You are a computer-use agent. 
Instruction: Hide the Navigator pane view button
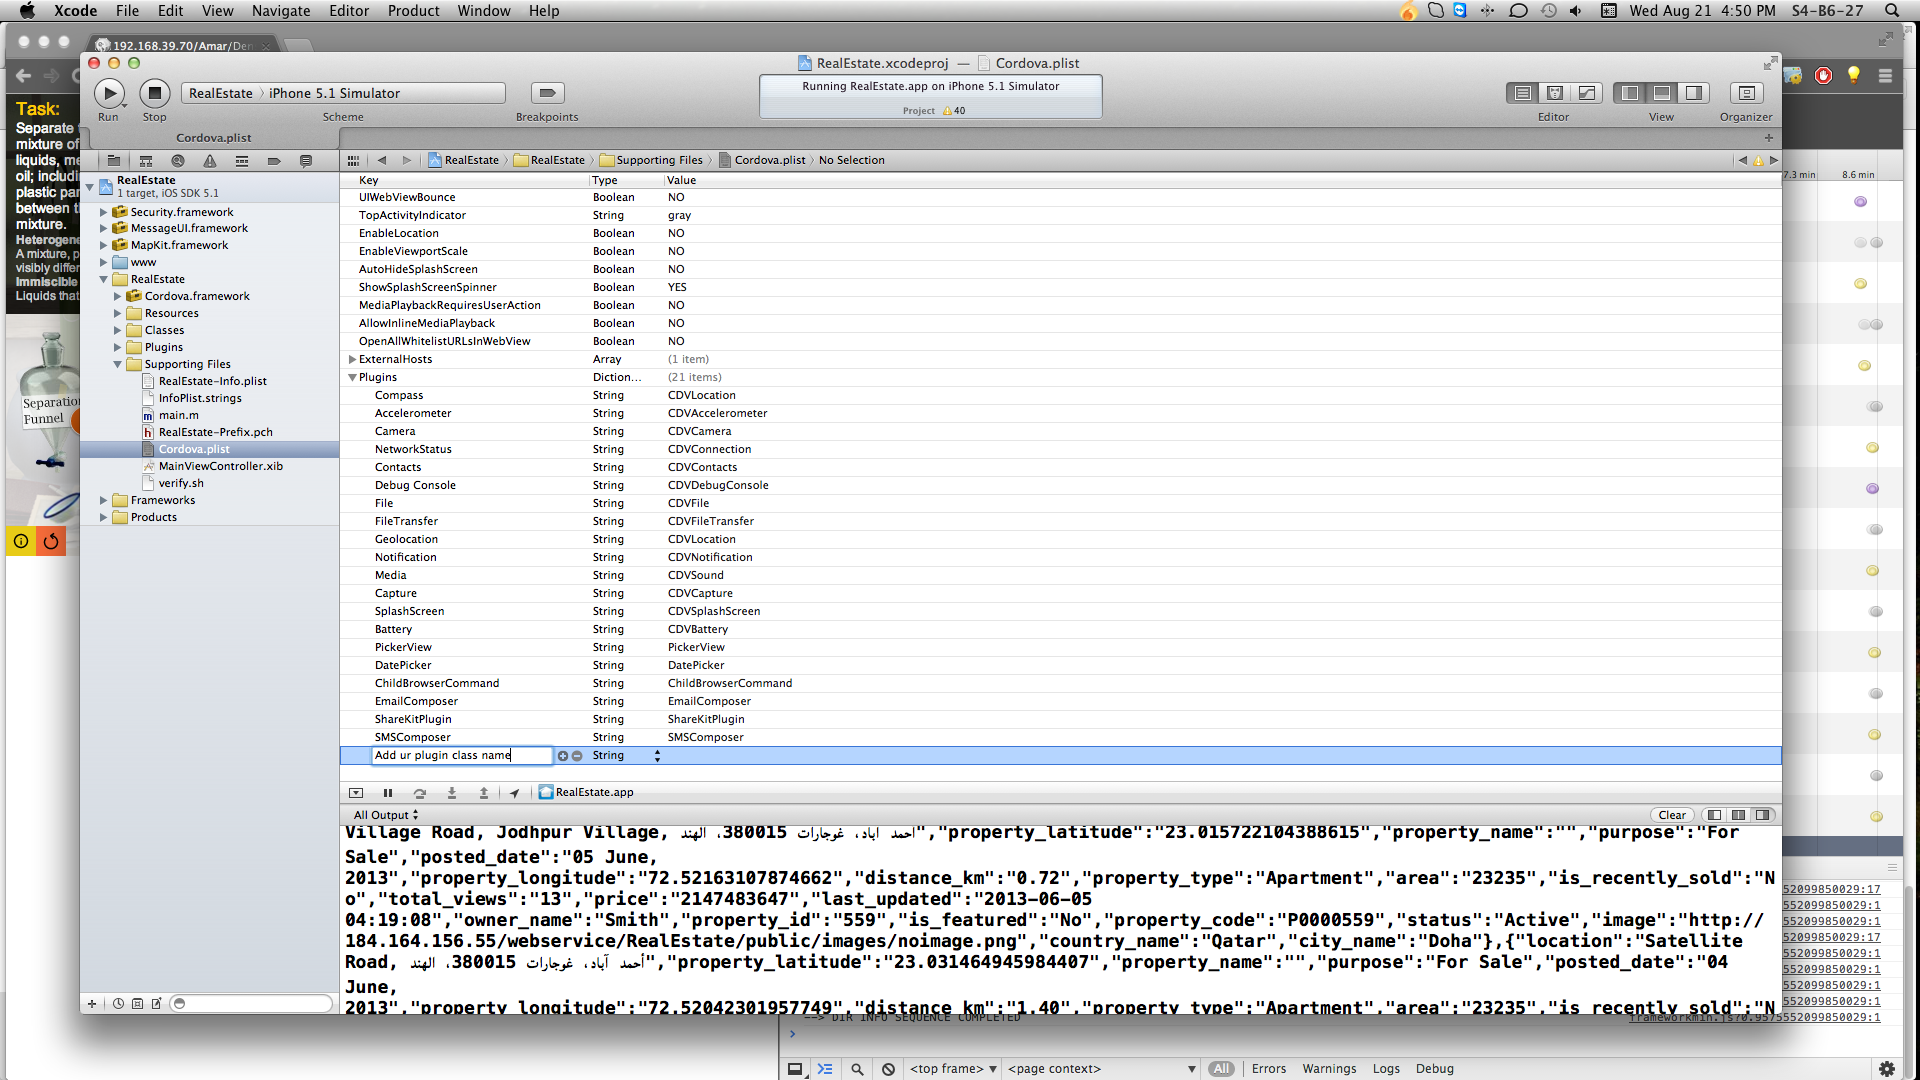(x=1630, y=93)
